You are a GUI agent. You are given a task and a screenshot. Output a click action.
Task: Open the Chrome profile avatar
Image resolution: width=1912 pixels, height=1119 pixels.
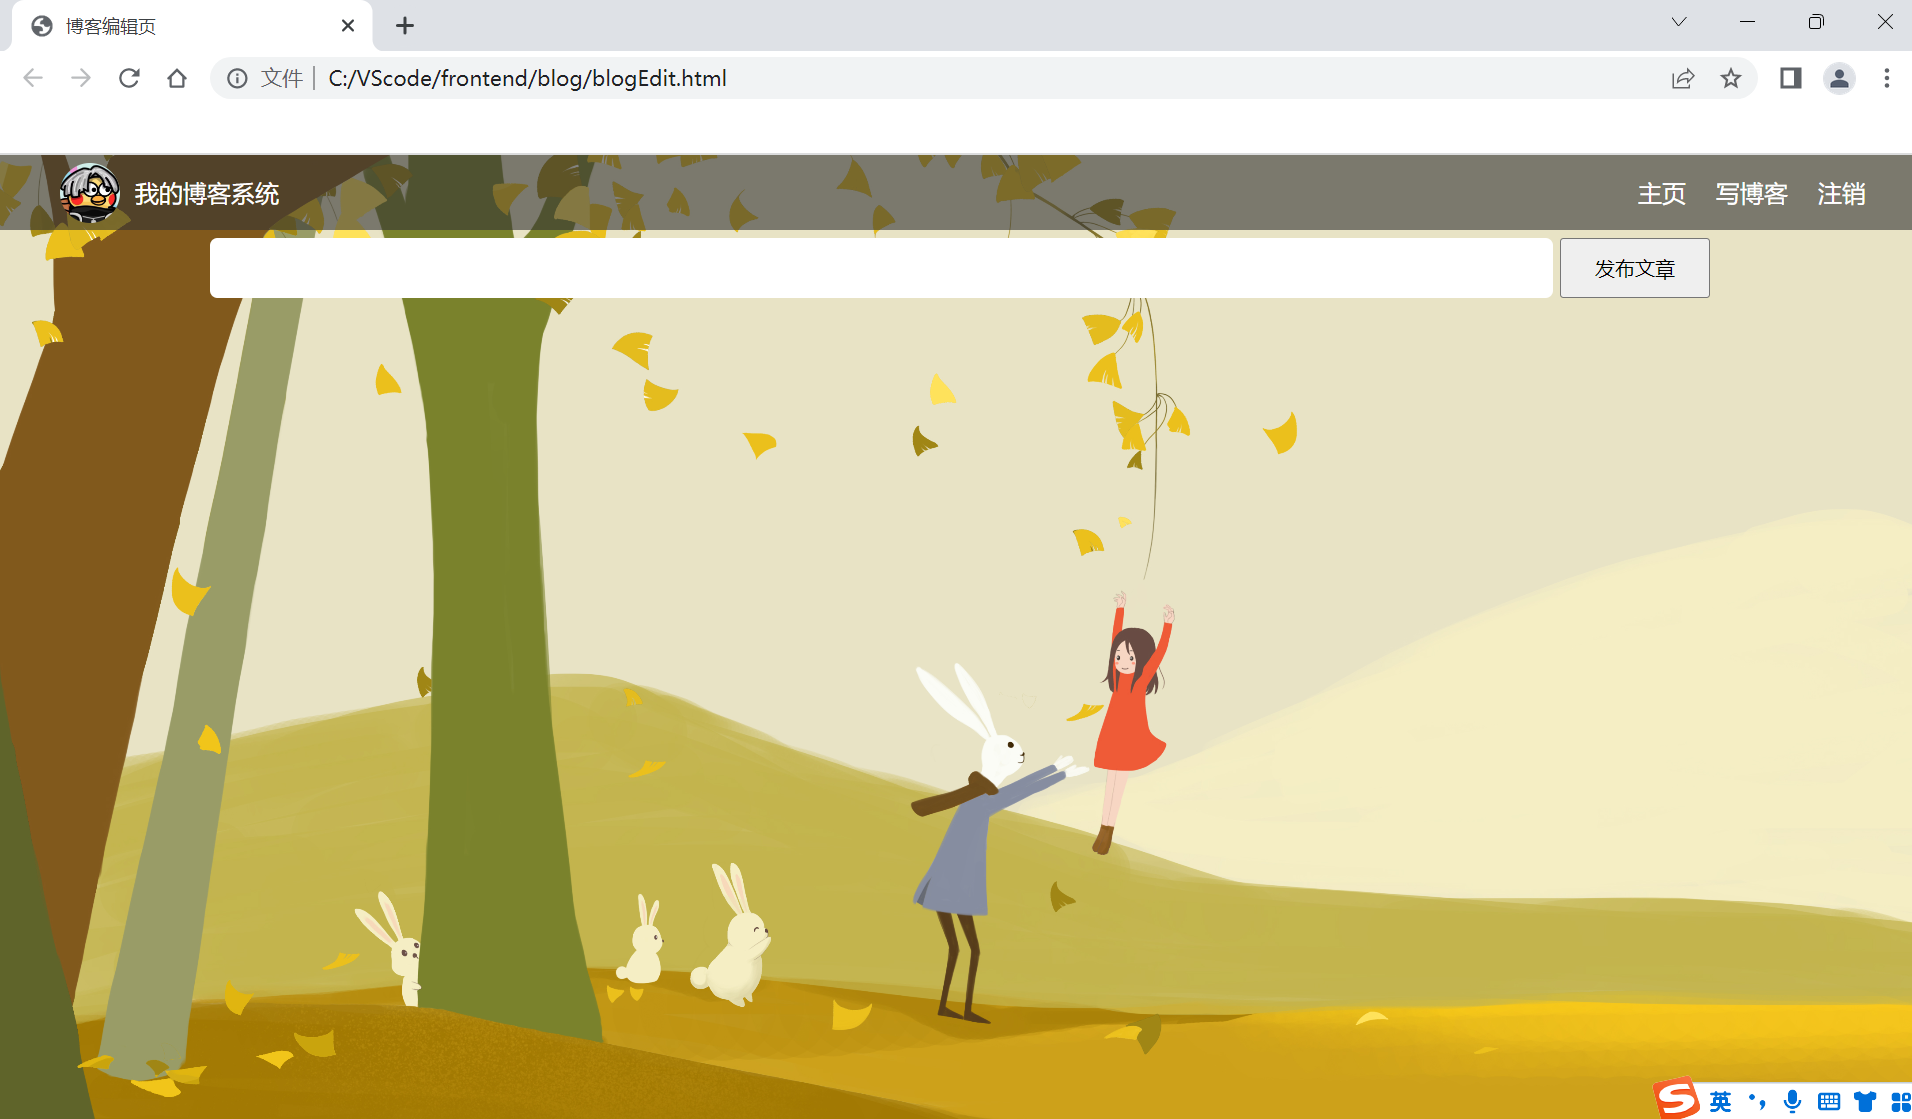(x=1839, y=78)
